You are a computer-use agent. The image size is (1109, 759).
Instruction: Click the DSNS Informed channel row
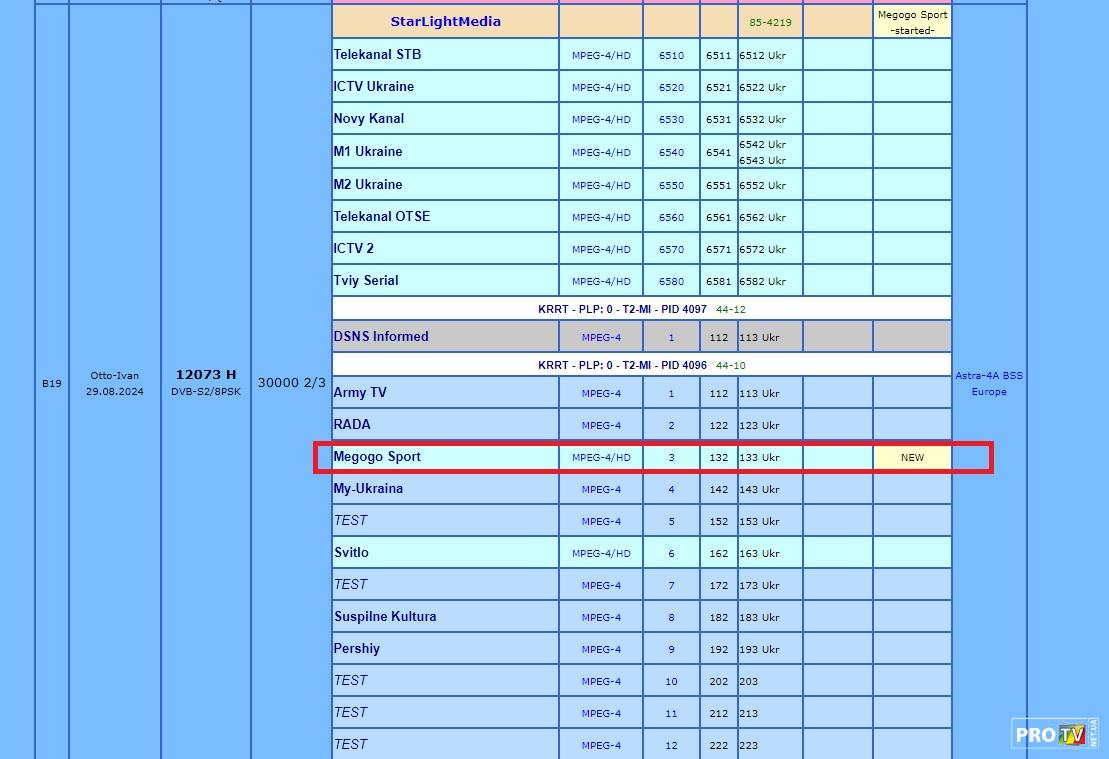point(381,337)
